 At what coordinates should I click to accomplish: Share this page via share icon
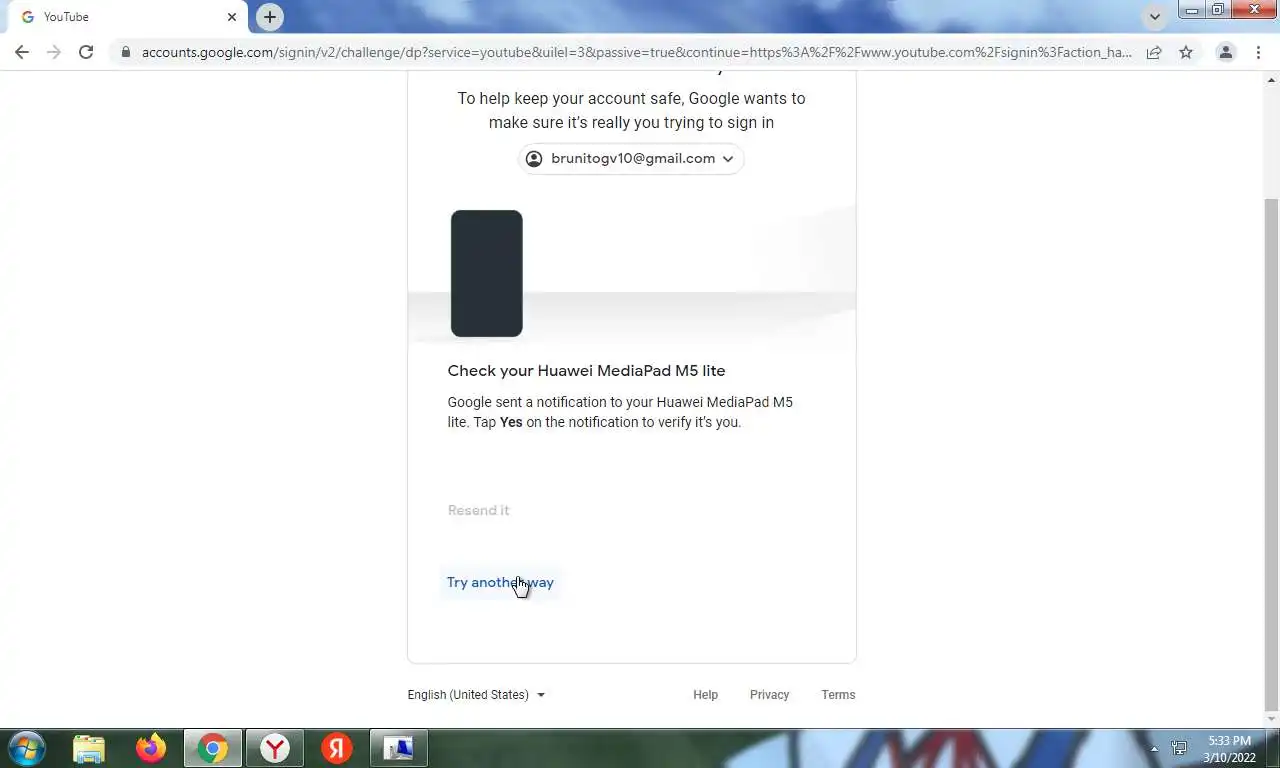[x=1154, y=52]
